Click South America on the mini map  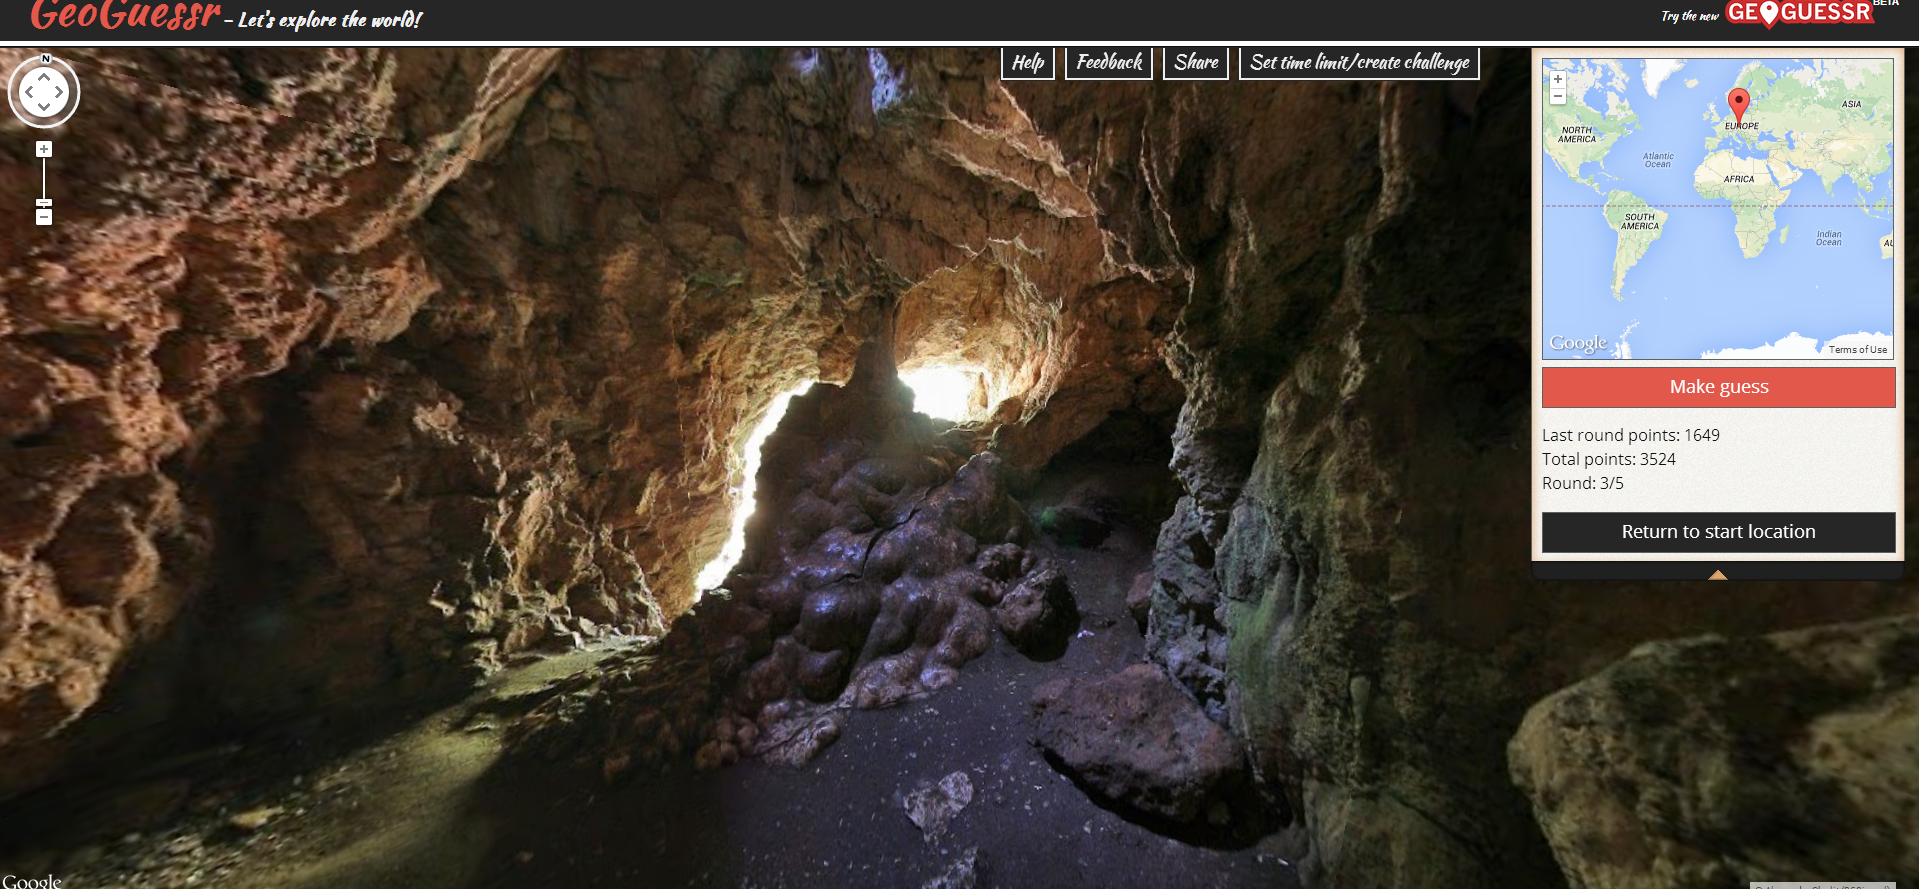click(1640, 221)
